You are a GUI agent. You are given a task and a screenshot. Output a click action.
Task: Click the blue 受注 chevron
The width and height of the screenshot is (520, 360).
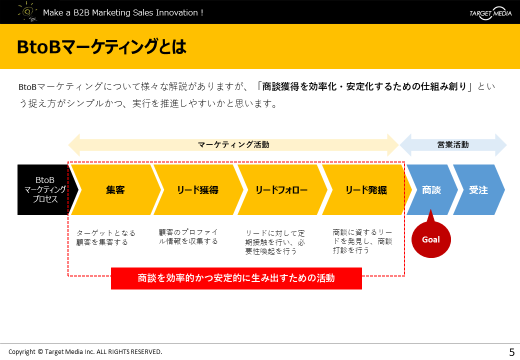click(x=479, y=190)
